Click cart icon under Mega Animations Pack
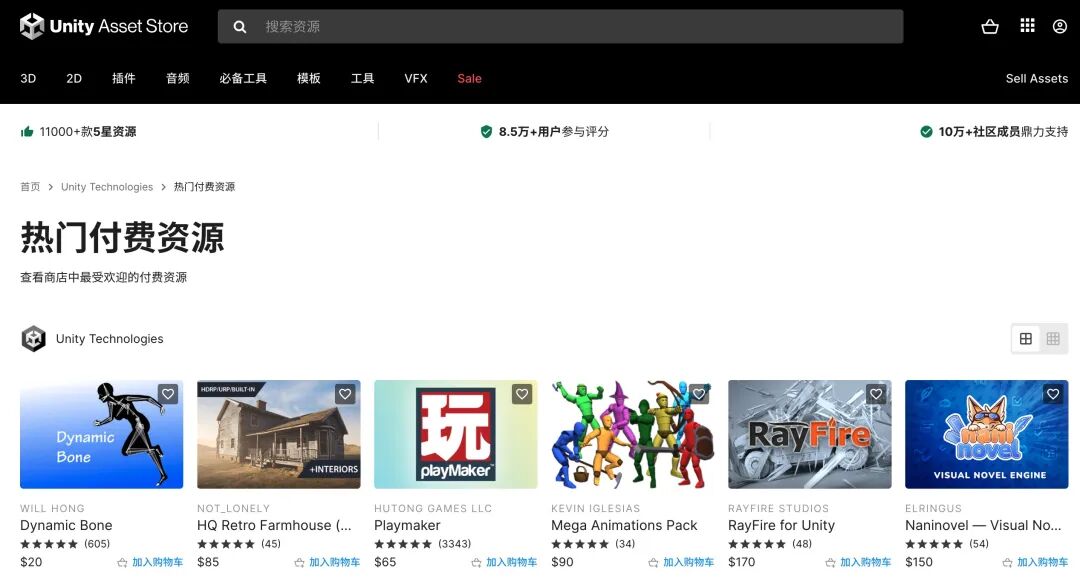 653,563
